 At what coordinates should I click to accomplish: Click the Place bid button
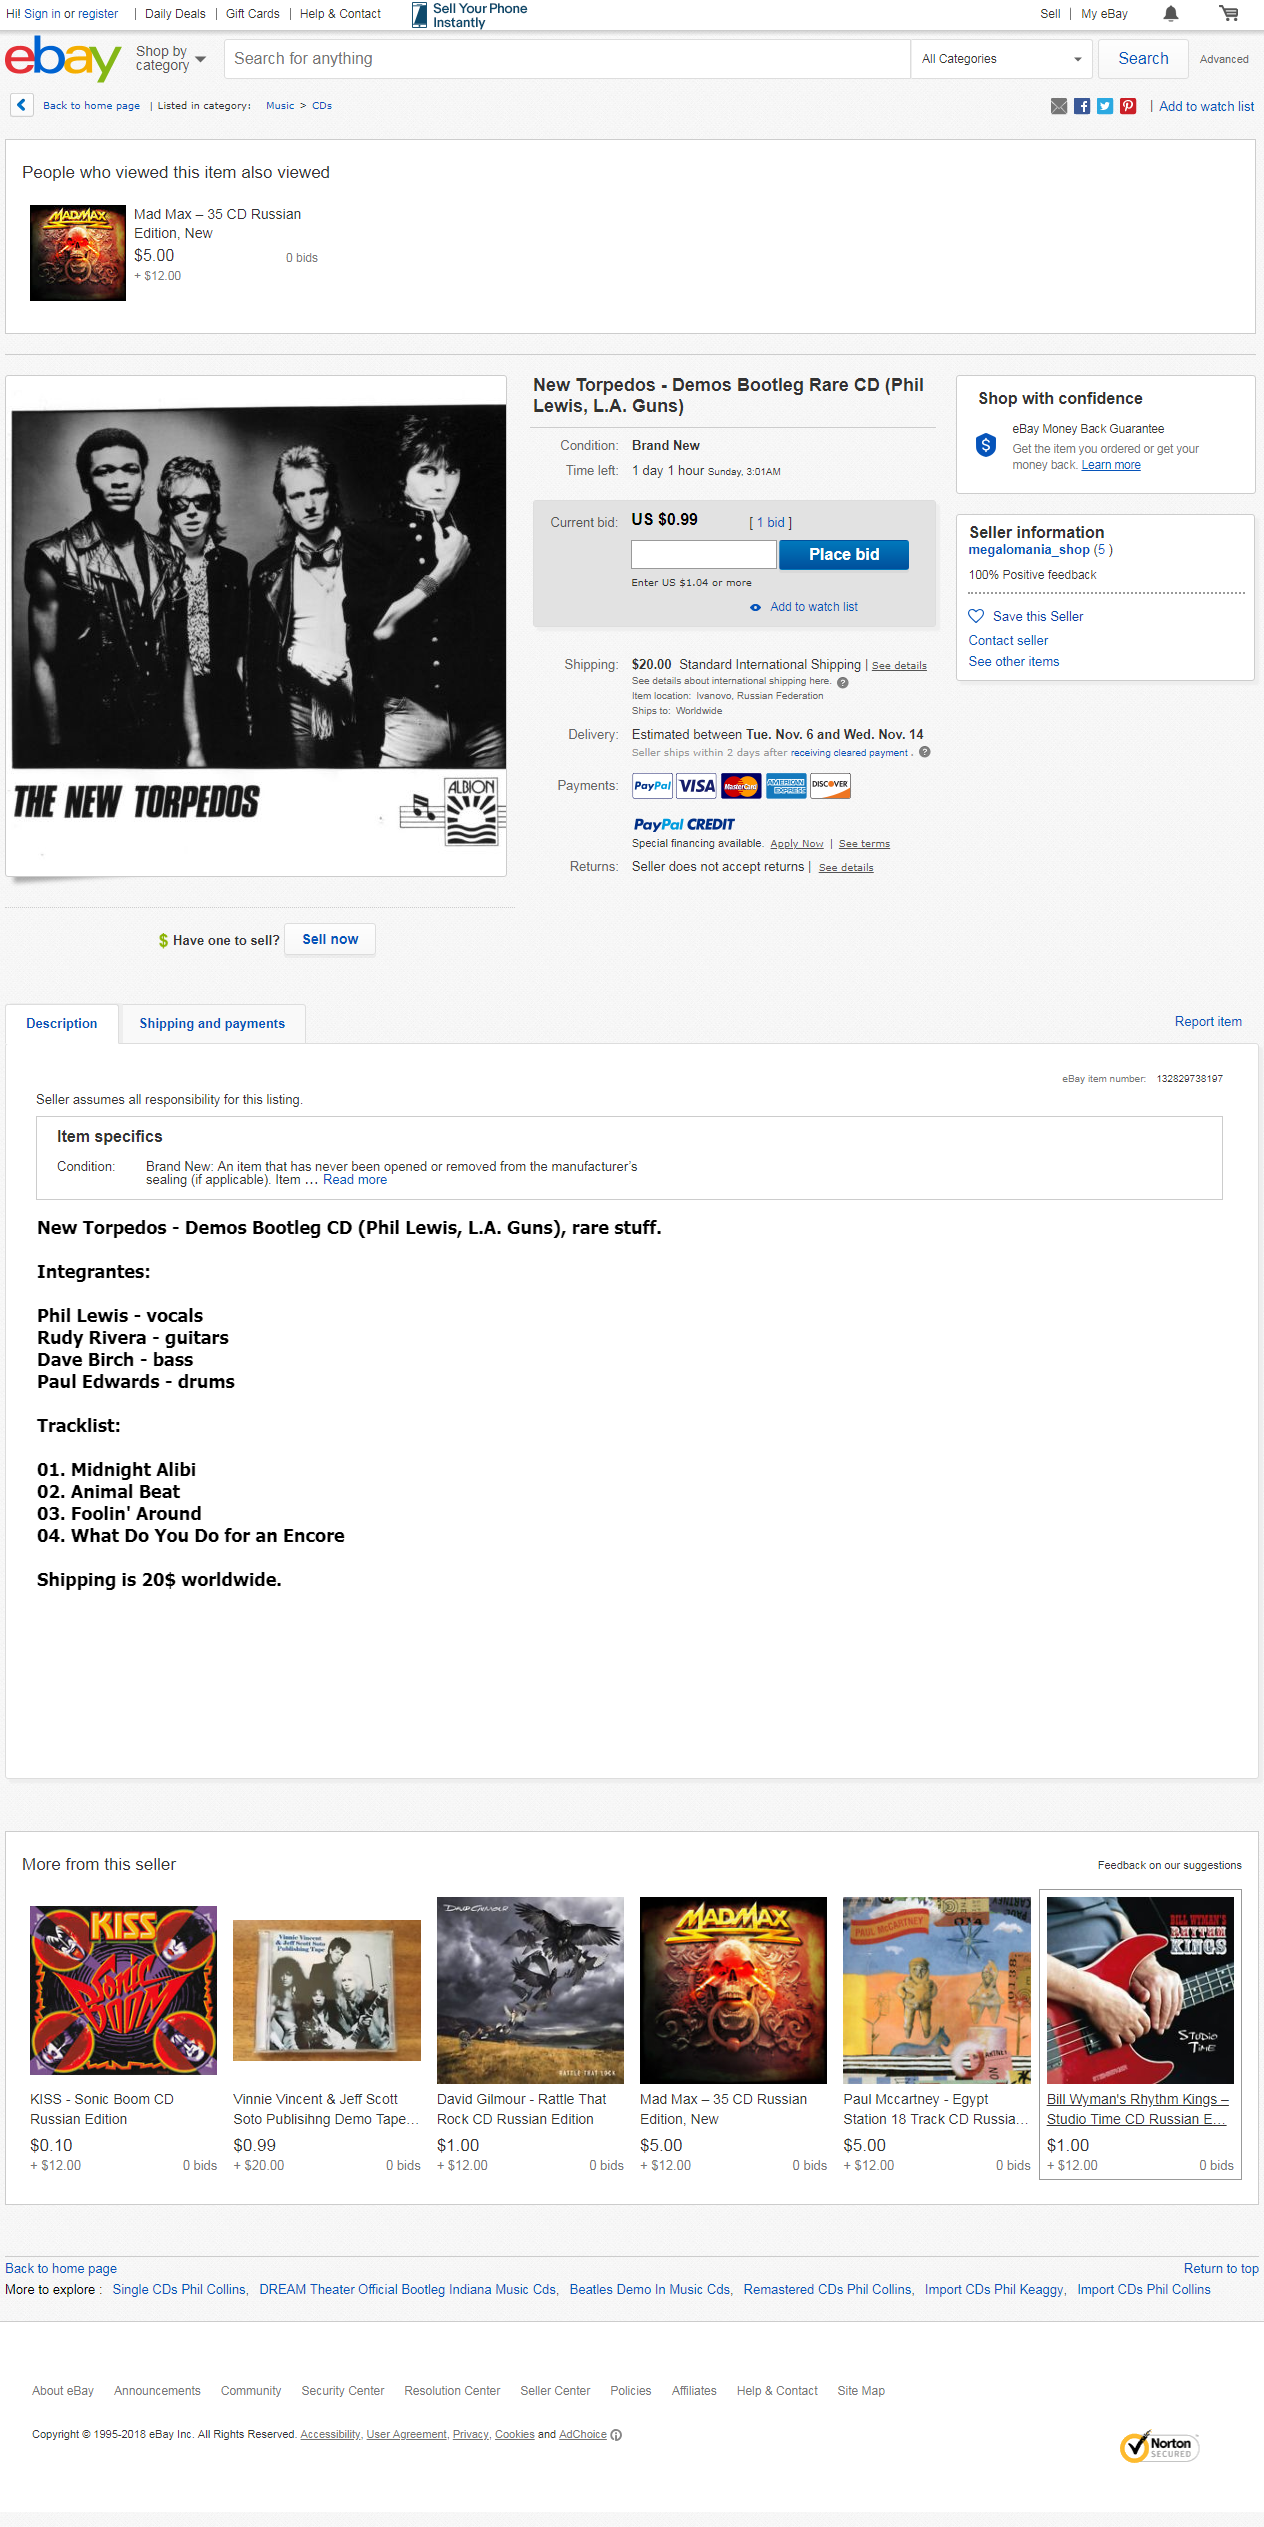coord(844,555)
